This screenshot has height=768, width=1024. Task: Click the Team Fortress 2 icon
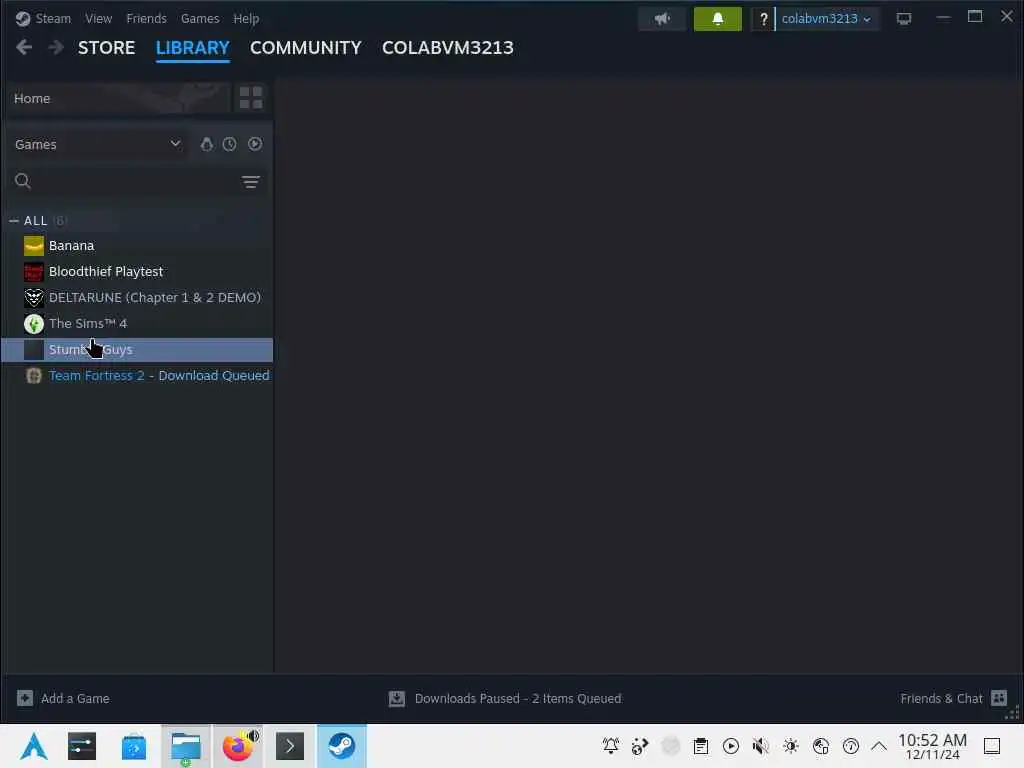click(x=34, y=376)
